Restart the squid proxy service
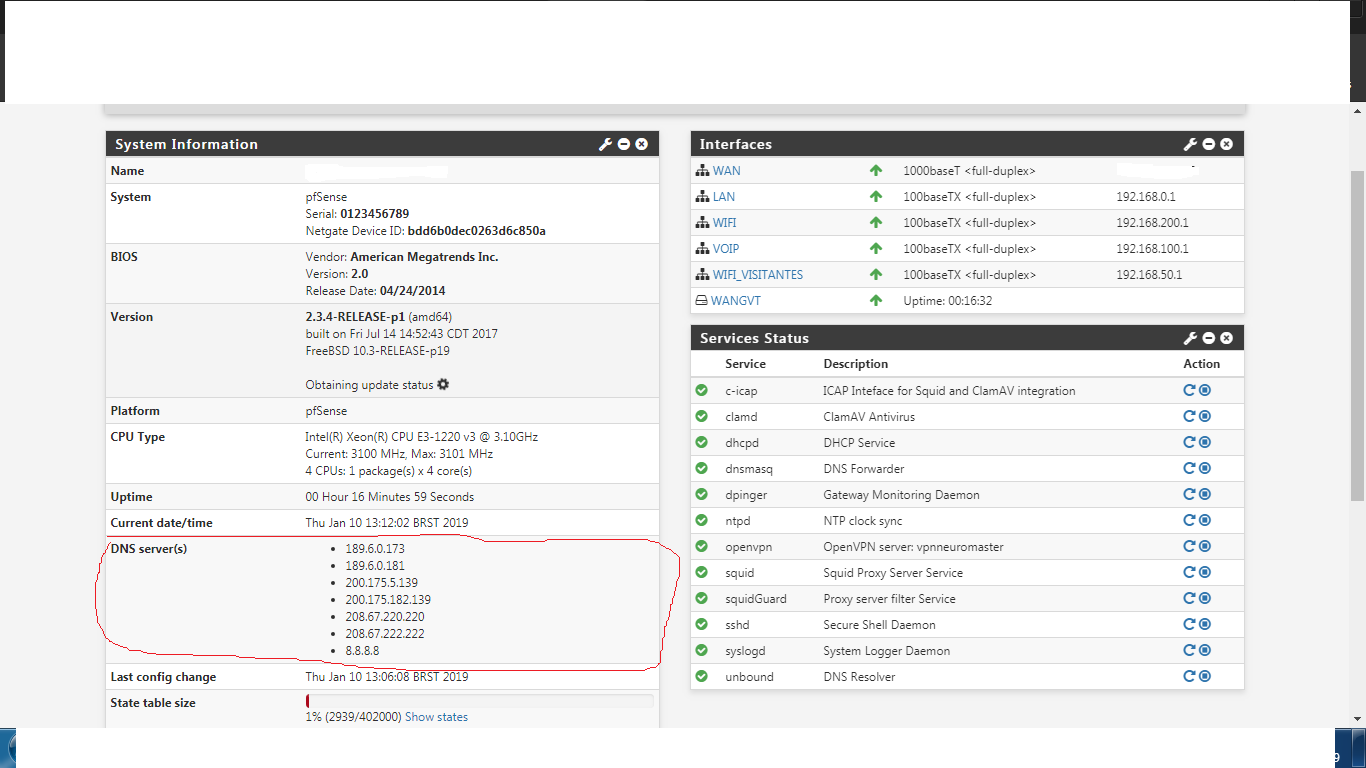This screenshot has height=768, width=1366. (1189, 573)
